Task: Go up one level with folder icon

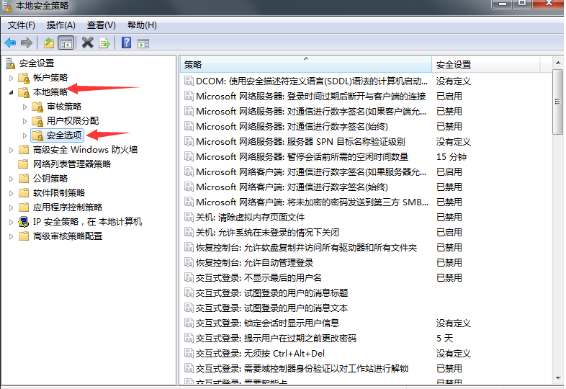Action: point(49,43)
